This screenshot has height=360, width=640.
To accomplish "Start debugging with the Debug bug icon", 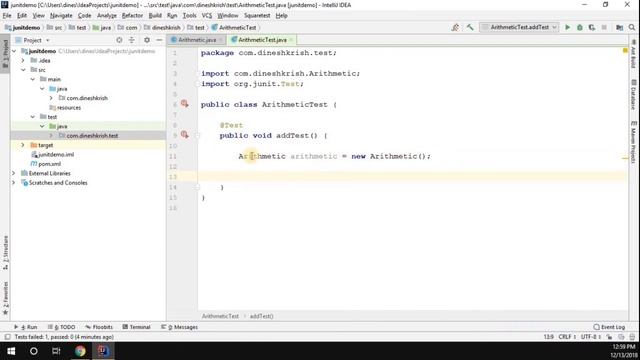I will [x=580, y=27].
